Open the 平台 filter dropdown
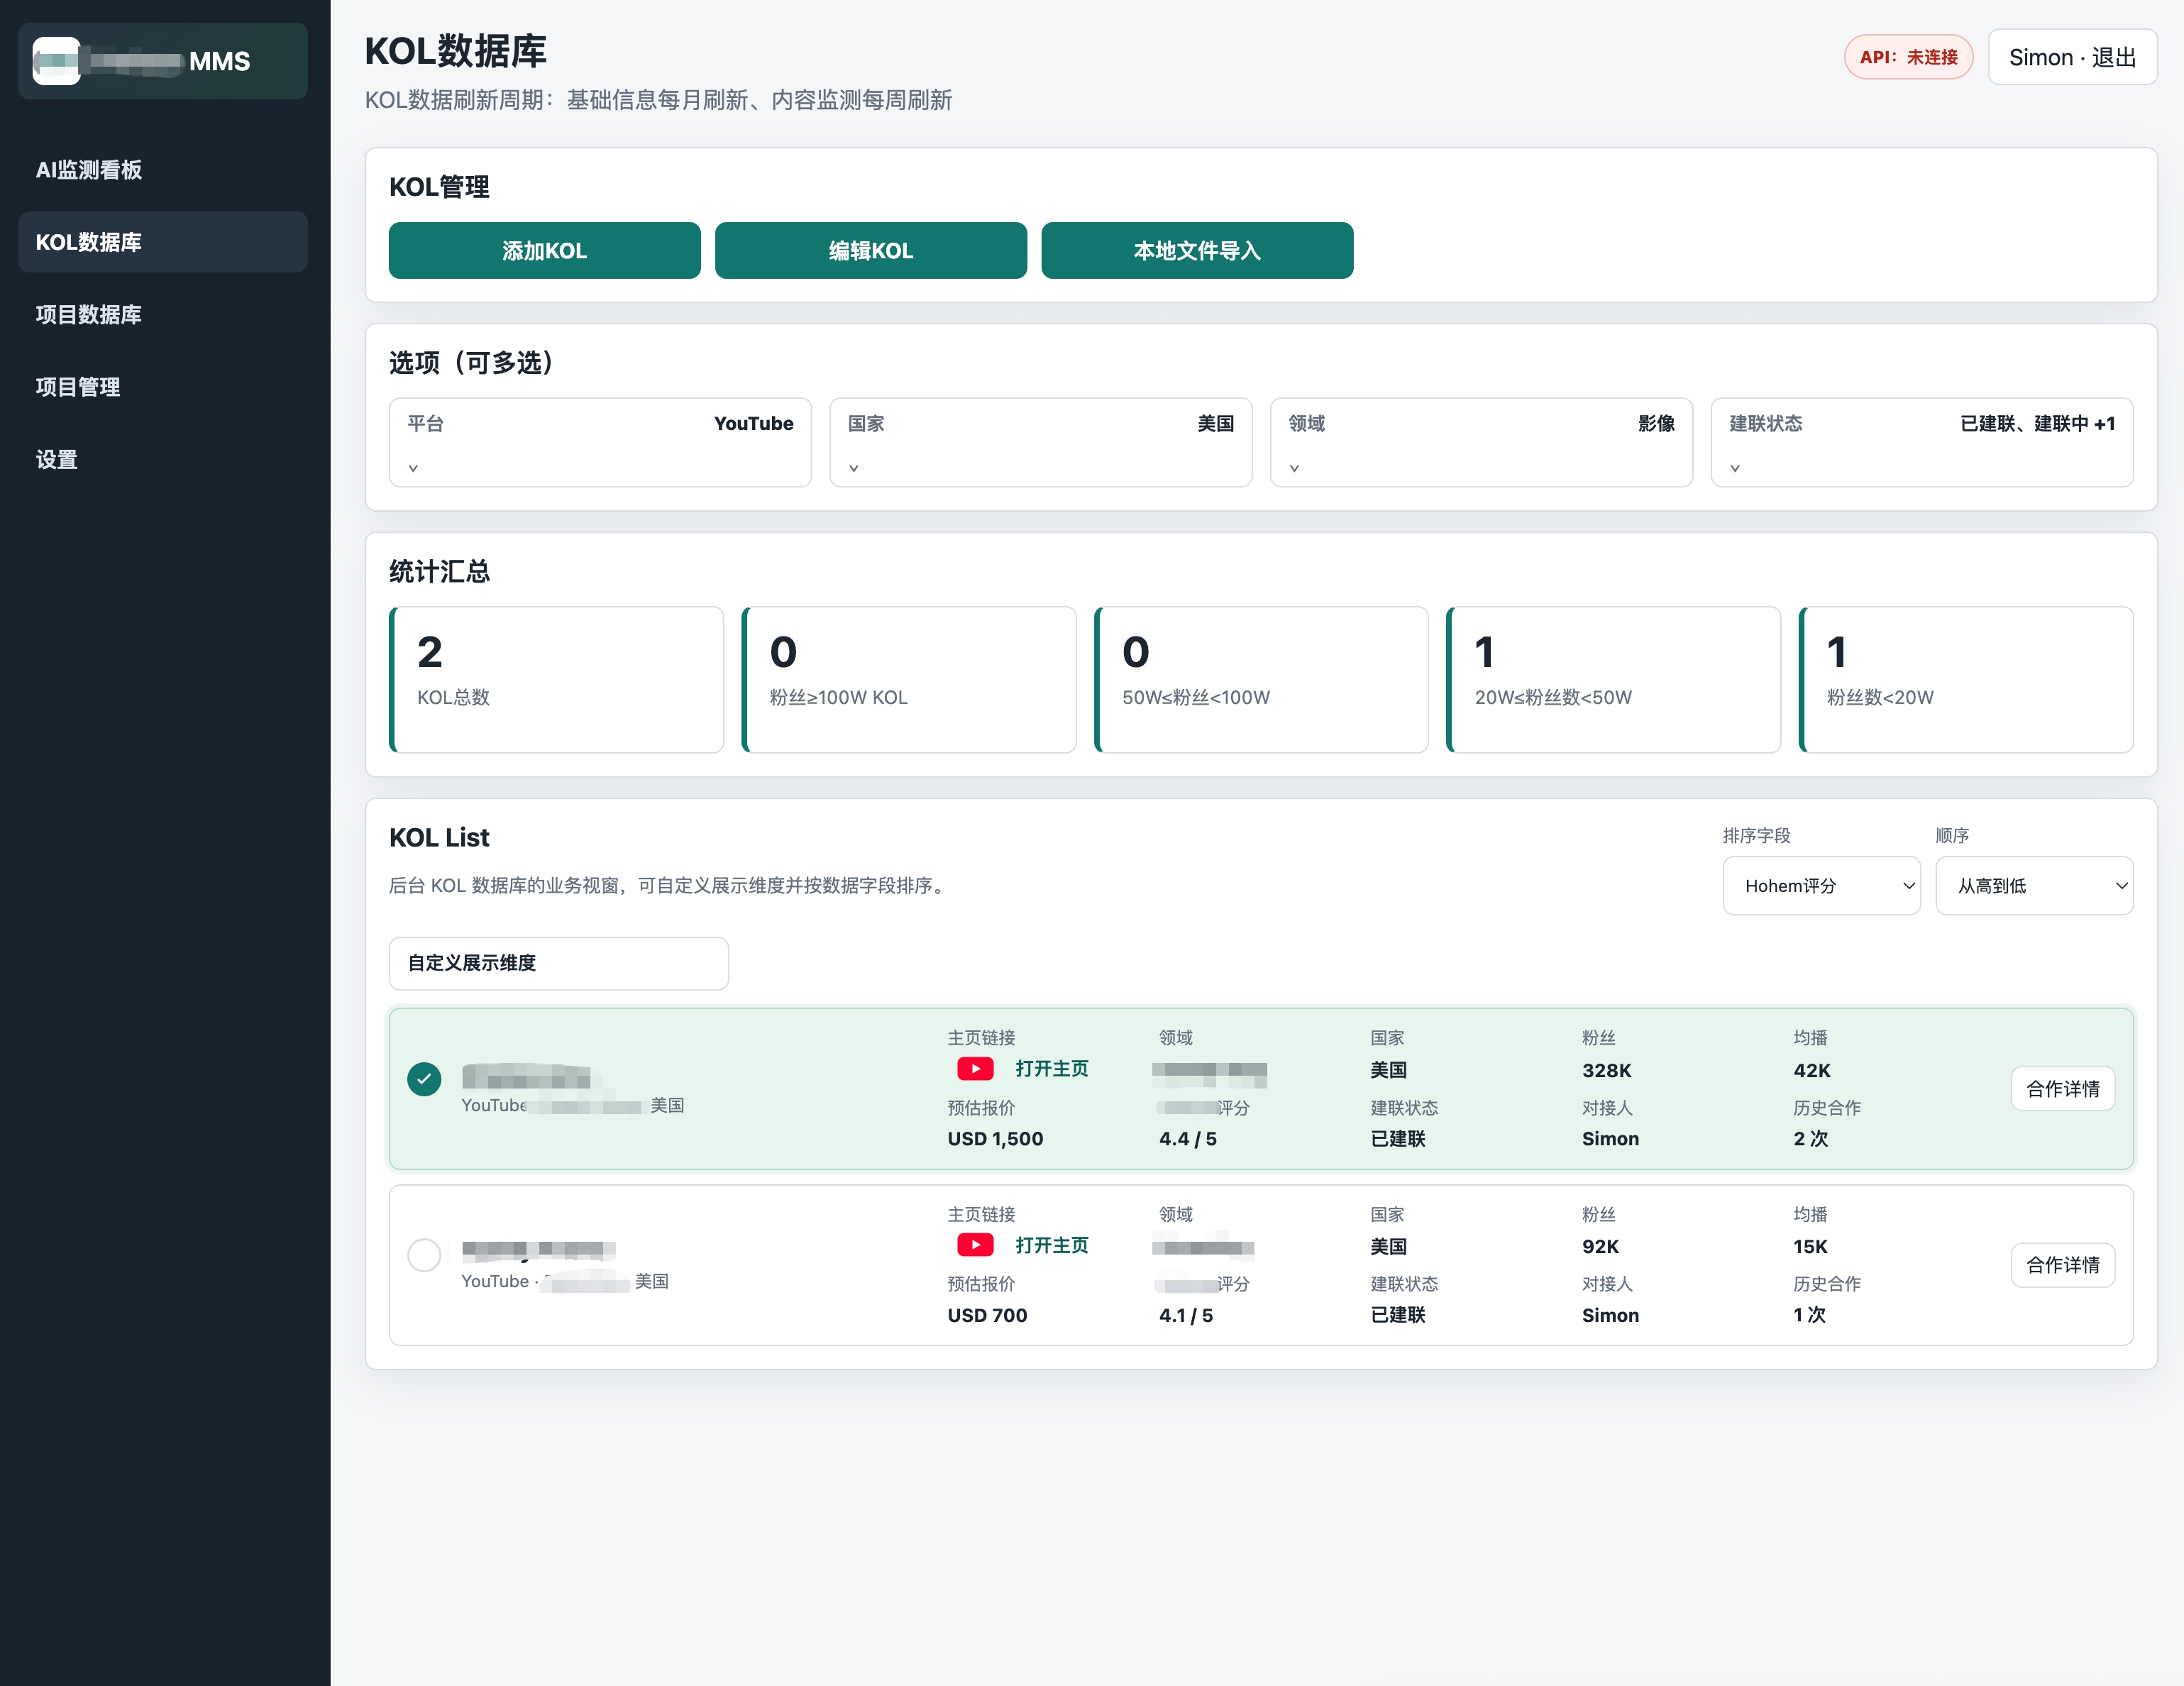The image size is (2184, 1686). tap(600, 442)
